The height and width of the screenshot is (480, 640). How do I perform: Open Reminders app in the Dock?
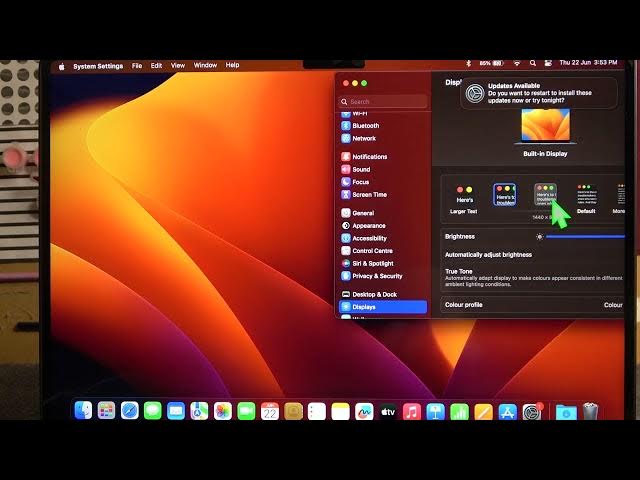pos(317,411)
